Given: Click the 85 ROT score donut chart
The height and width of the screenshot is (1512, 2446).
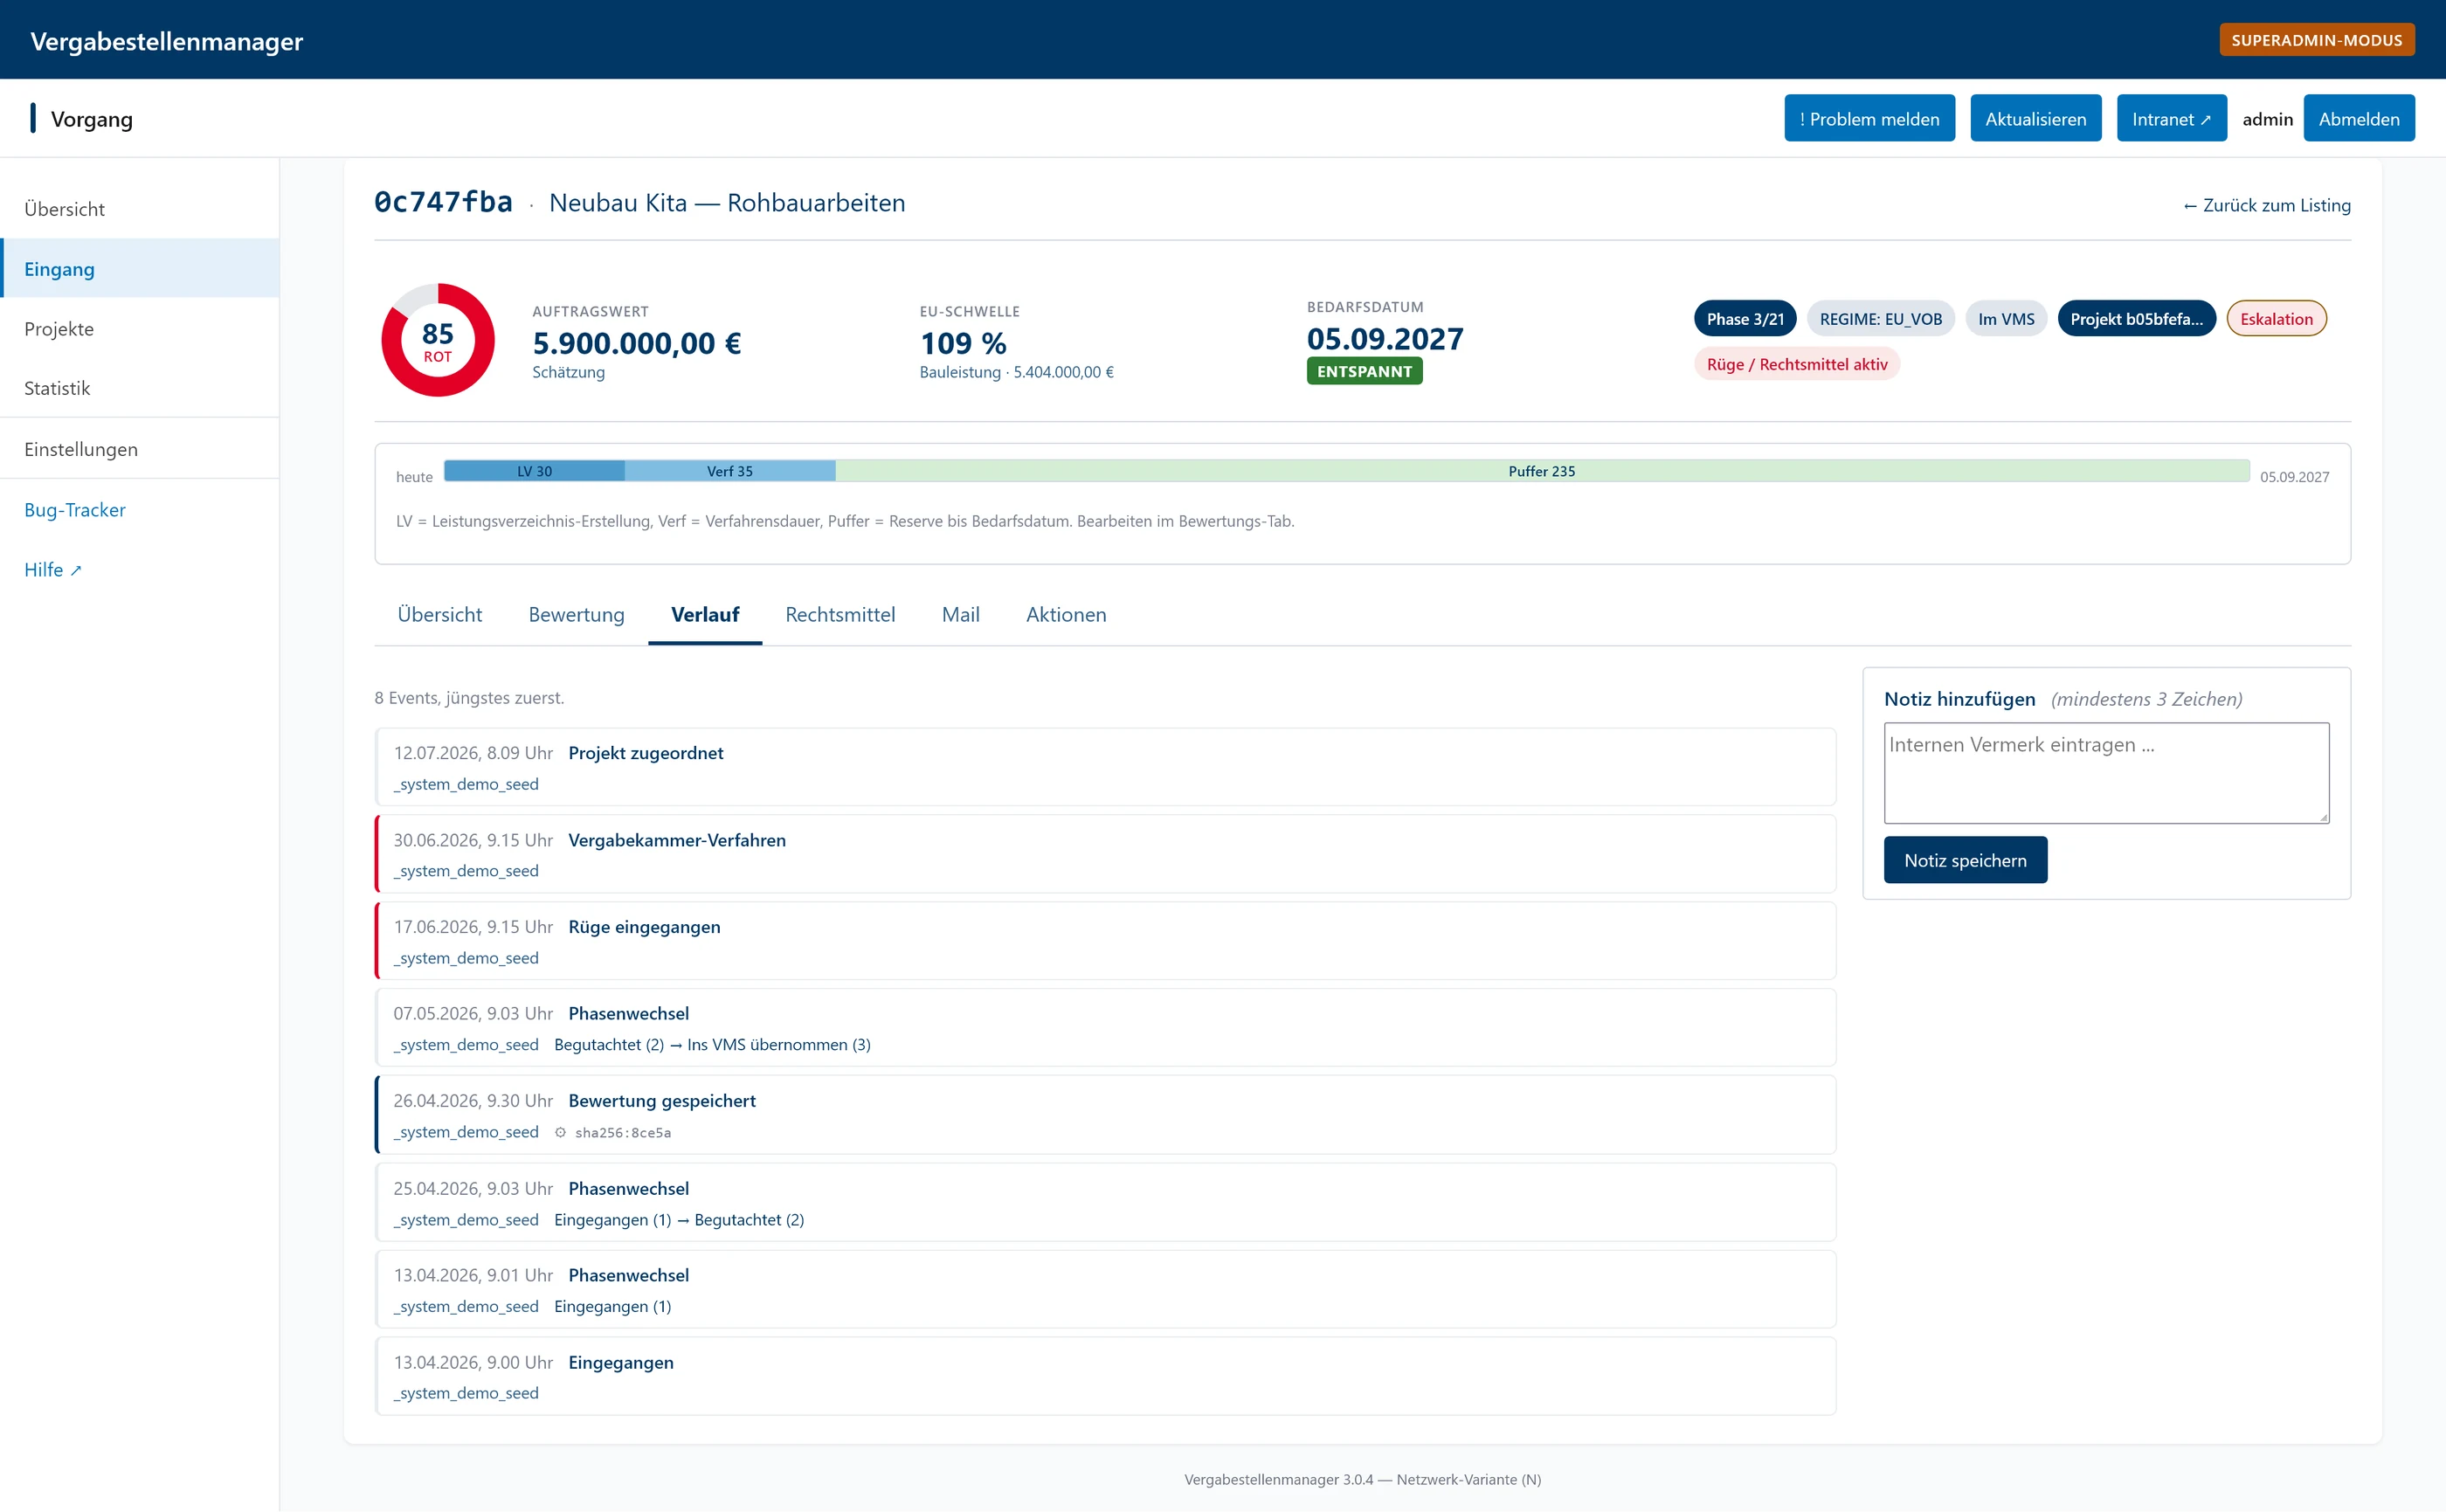Looking at the screenshot, I should pos(437,340).
